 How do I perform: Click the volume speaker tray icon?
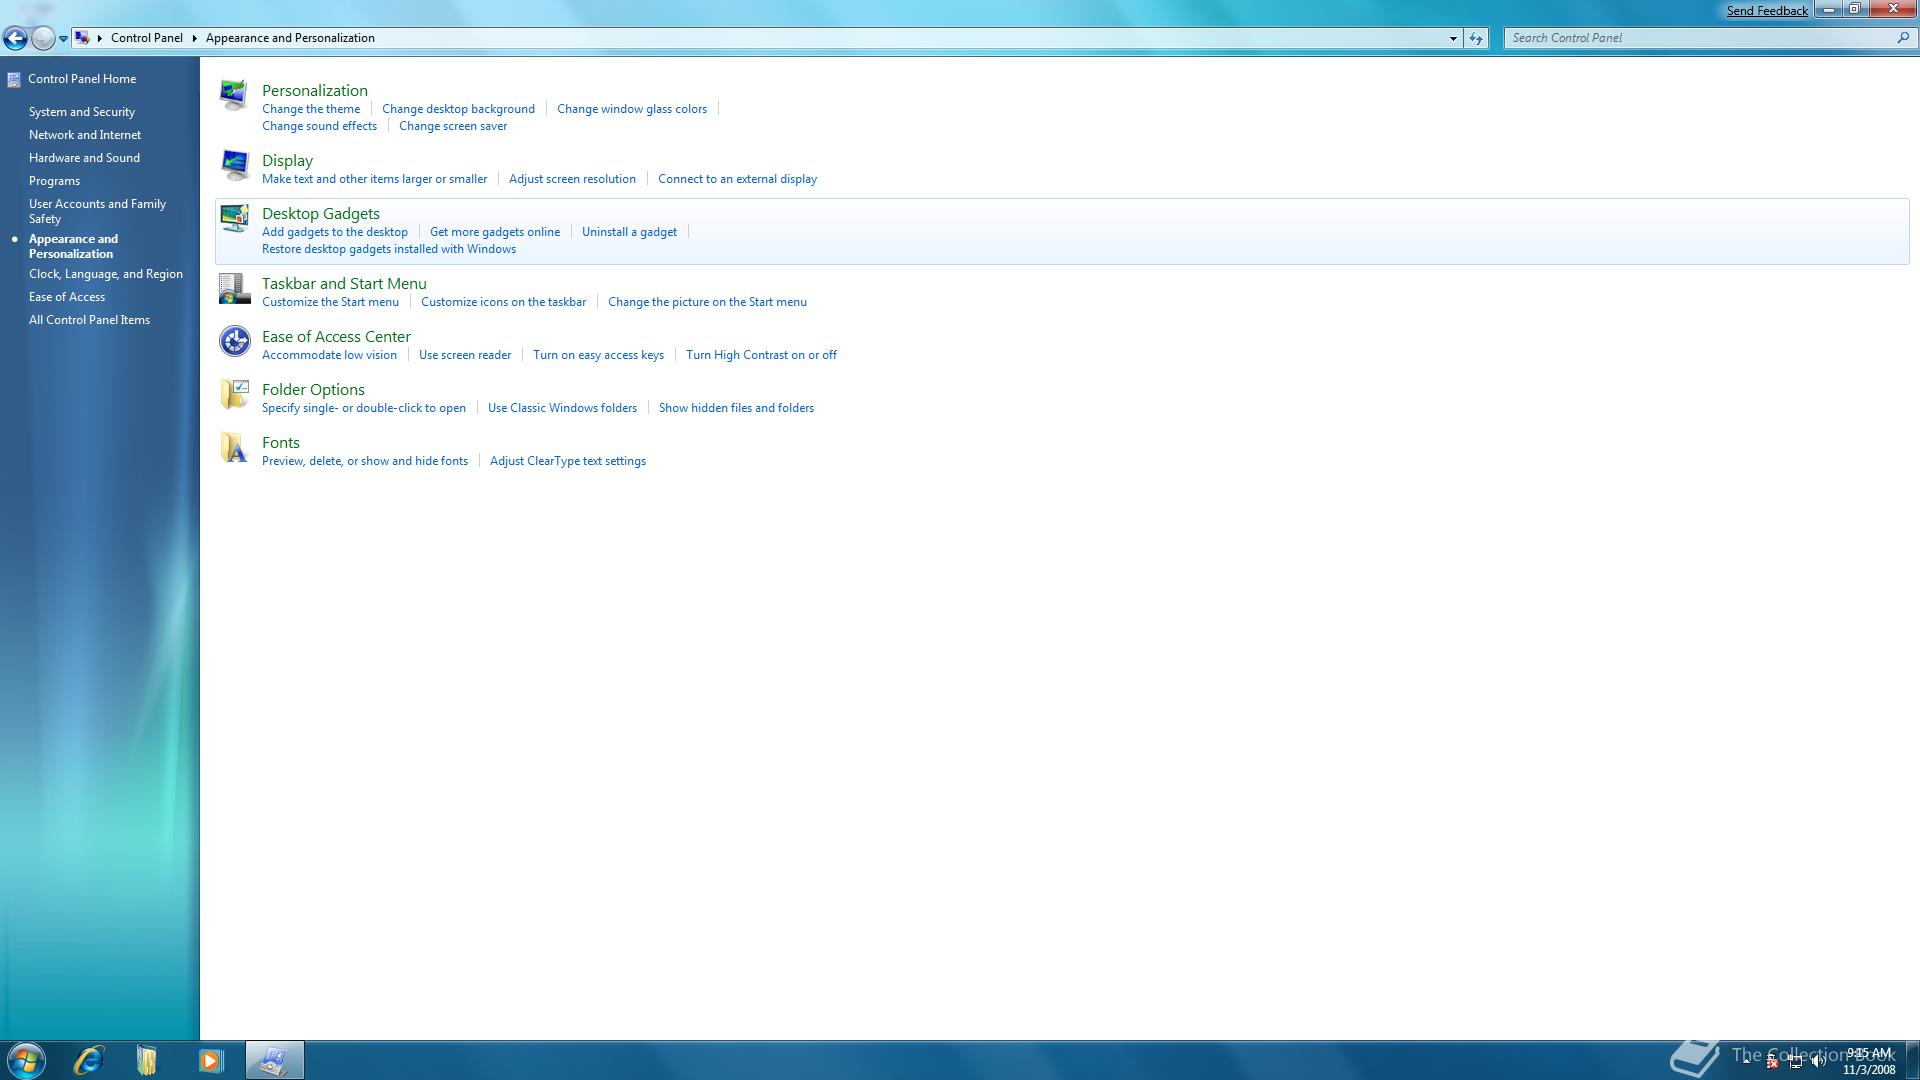point(1818,1061)
